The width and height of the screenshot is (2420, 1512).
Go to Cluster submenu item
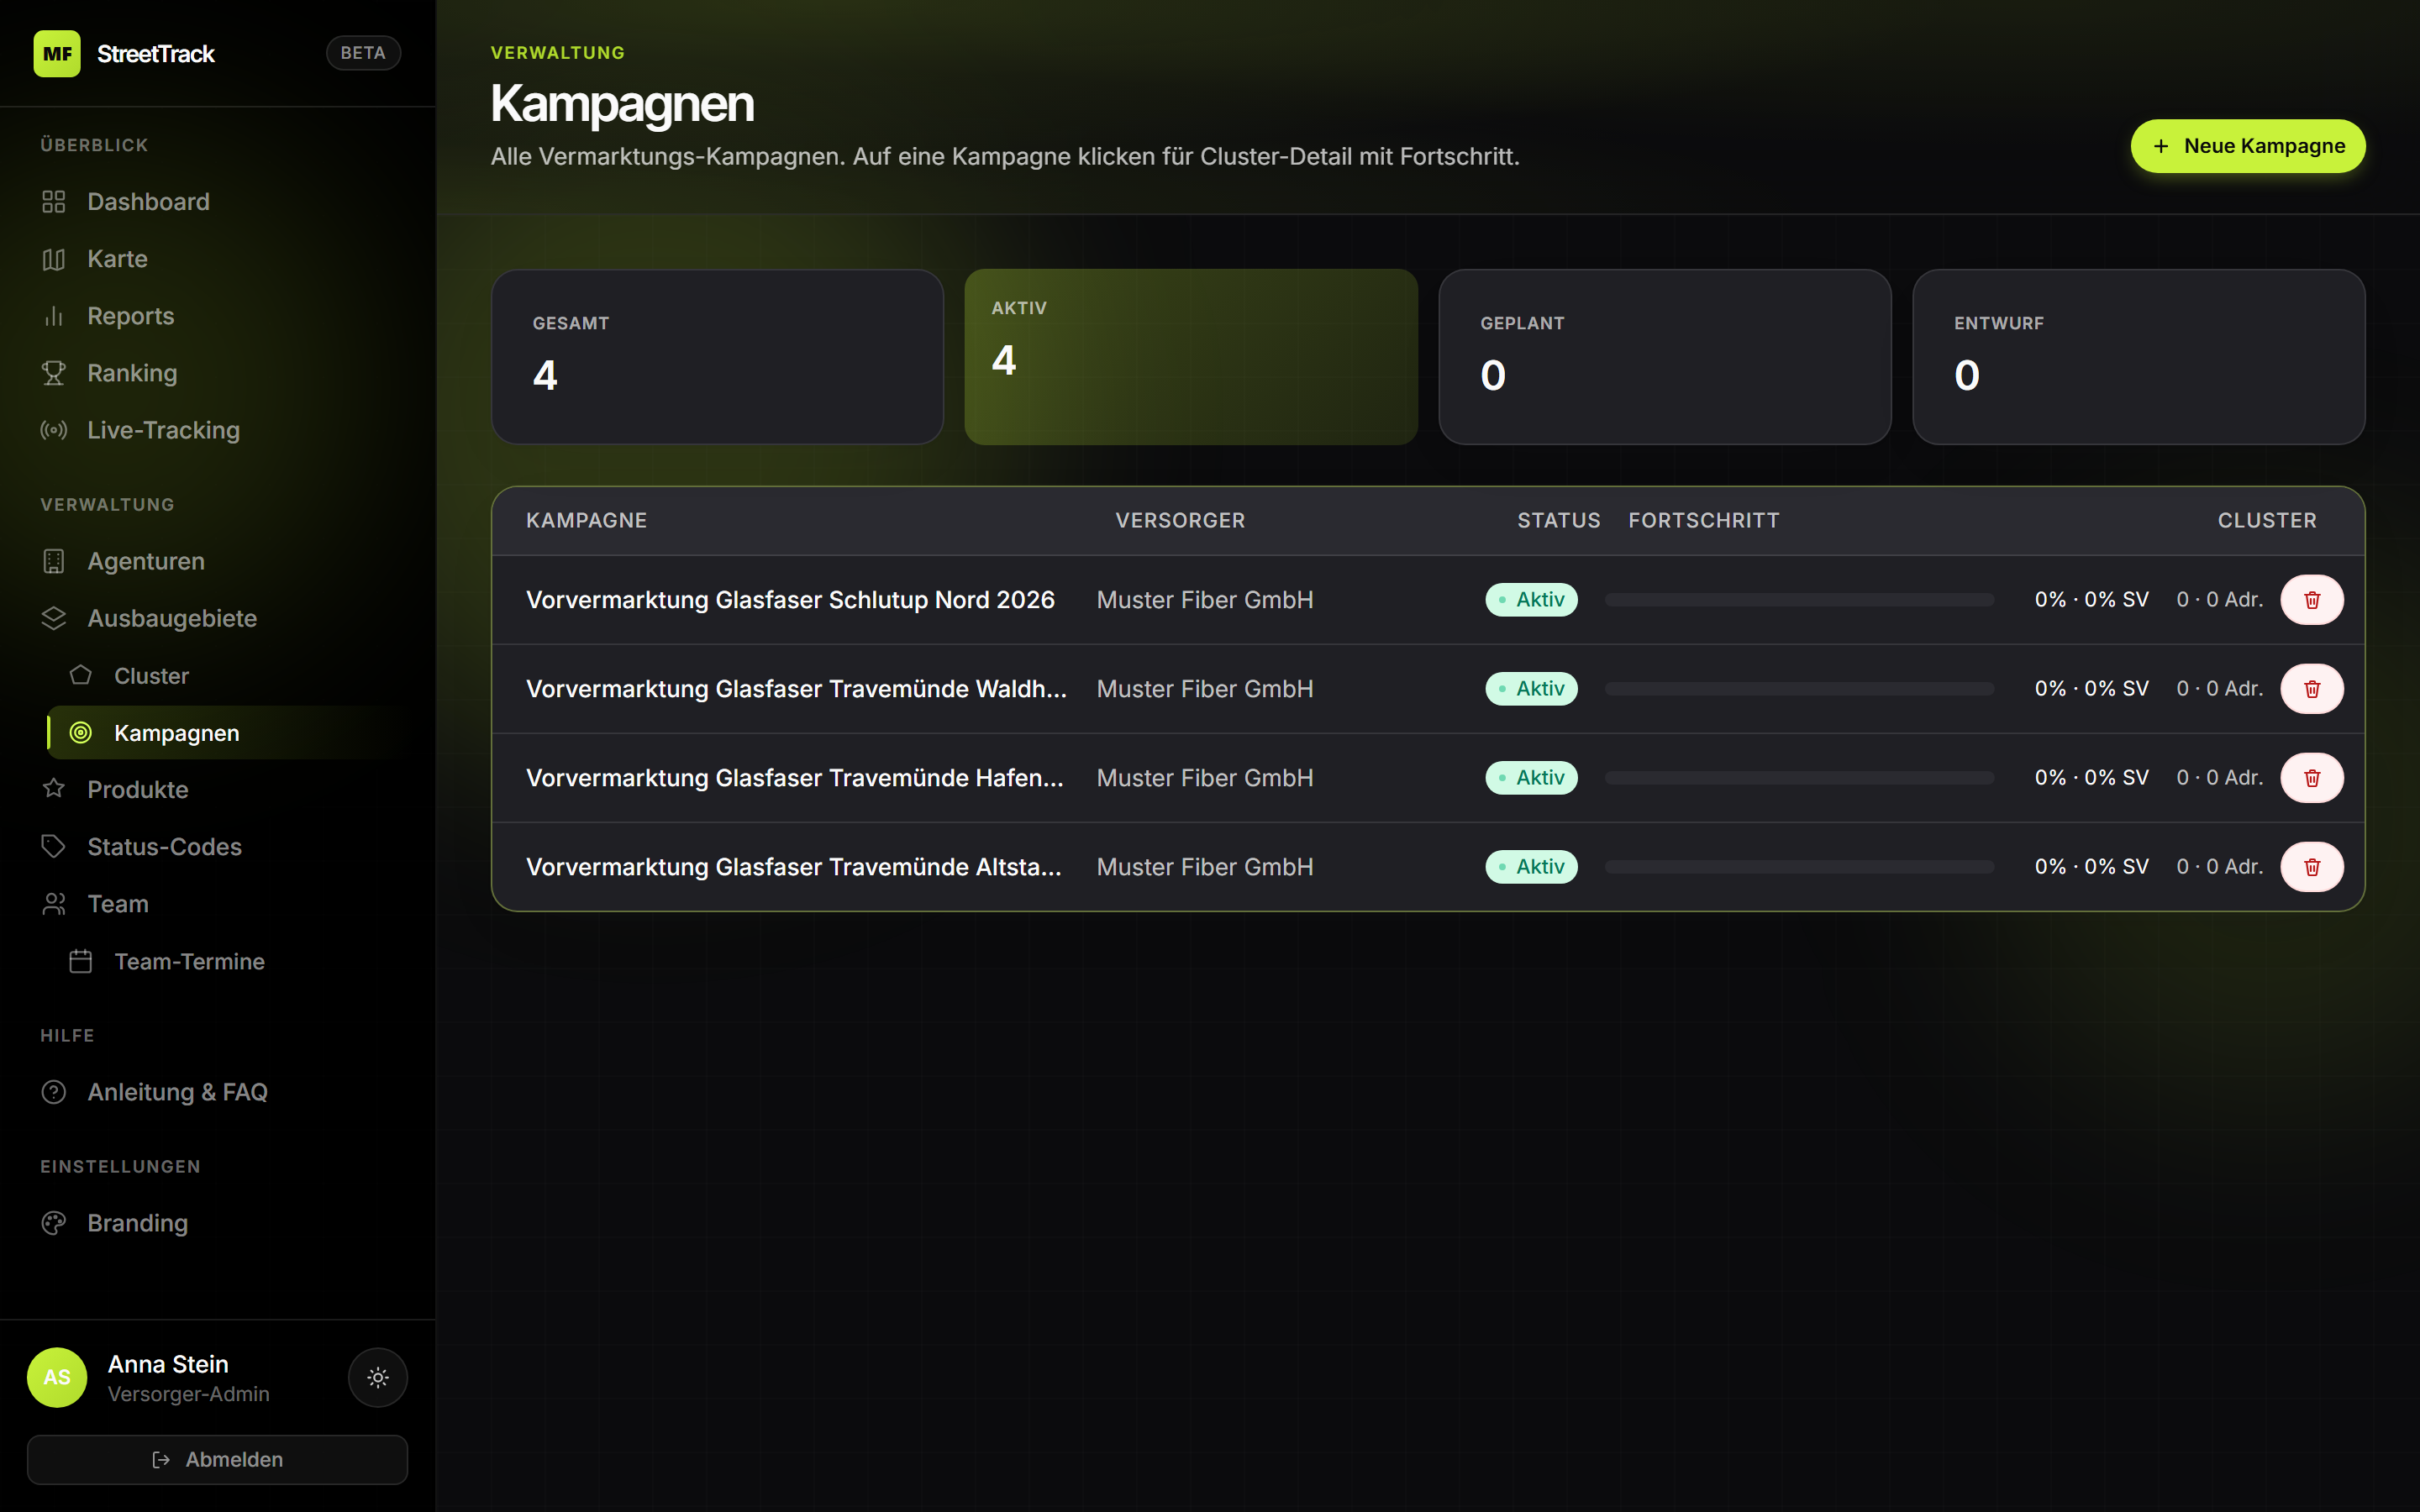click(x=151, y=676)
